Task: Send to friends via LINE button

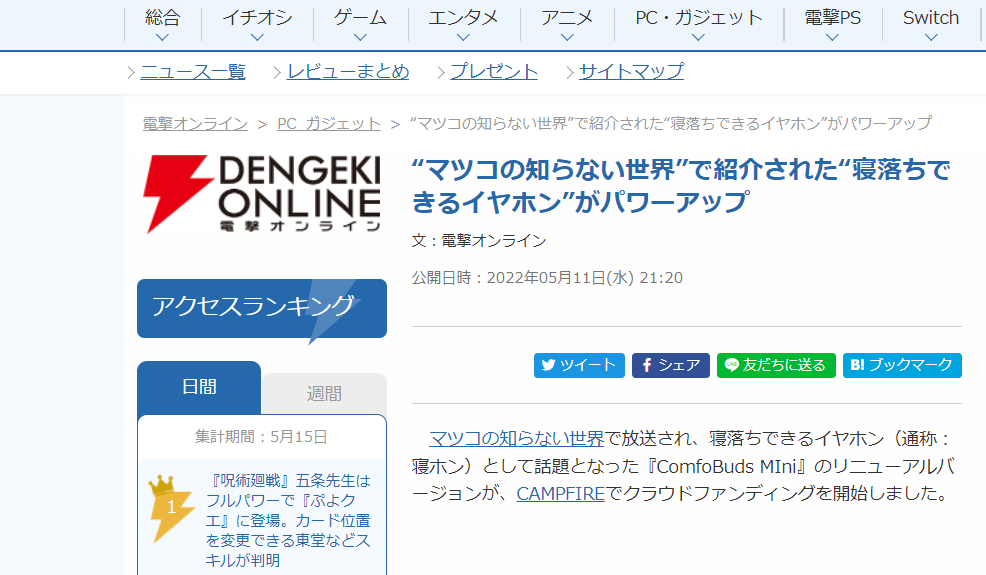Action: click(x=776, y=365)
